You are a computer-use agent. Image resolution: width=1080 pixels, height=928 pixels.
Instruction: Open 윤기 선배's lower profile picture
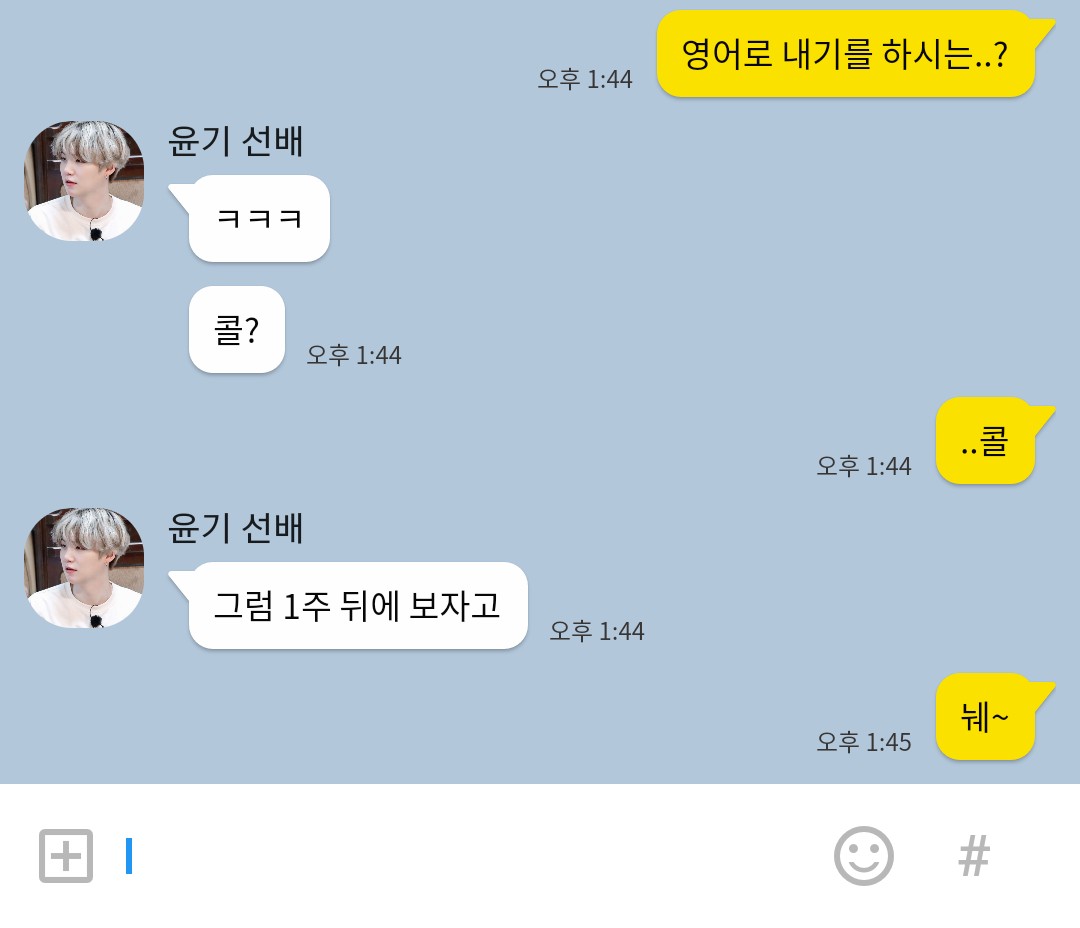(84, 568)
